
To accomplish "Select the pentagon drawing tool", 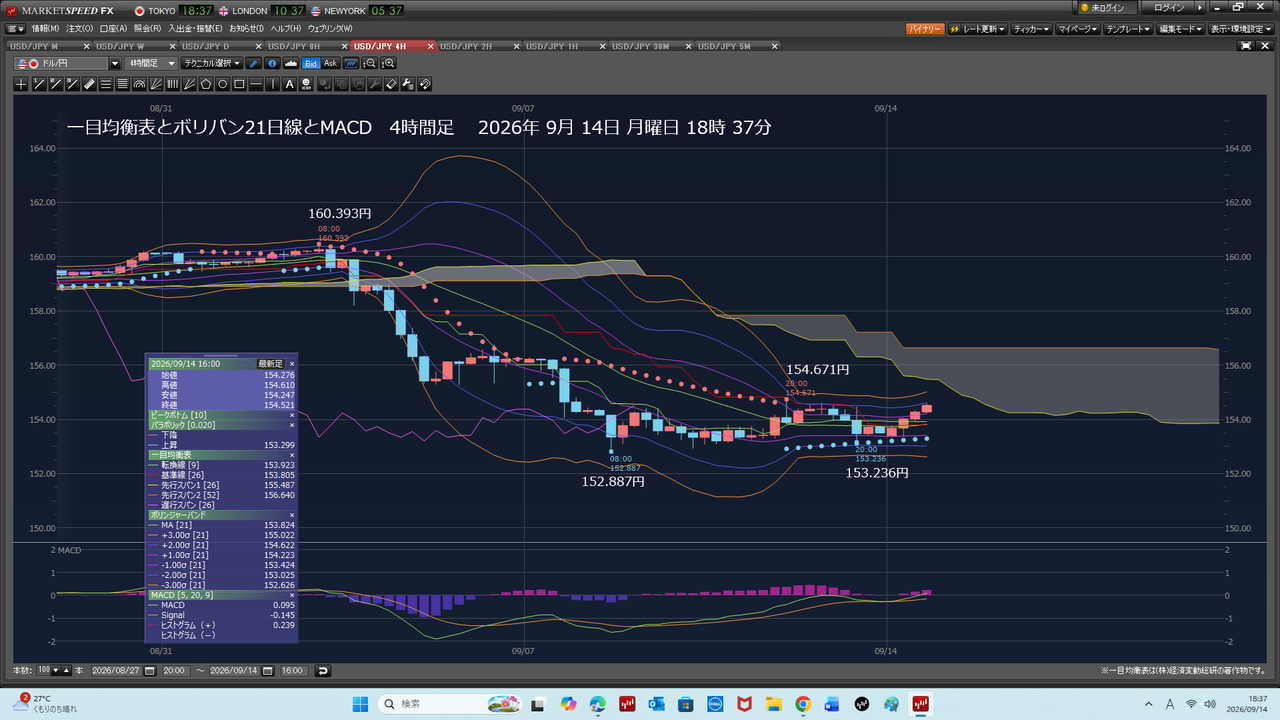I will click(x=206, y=84).
